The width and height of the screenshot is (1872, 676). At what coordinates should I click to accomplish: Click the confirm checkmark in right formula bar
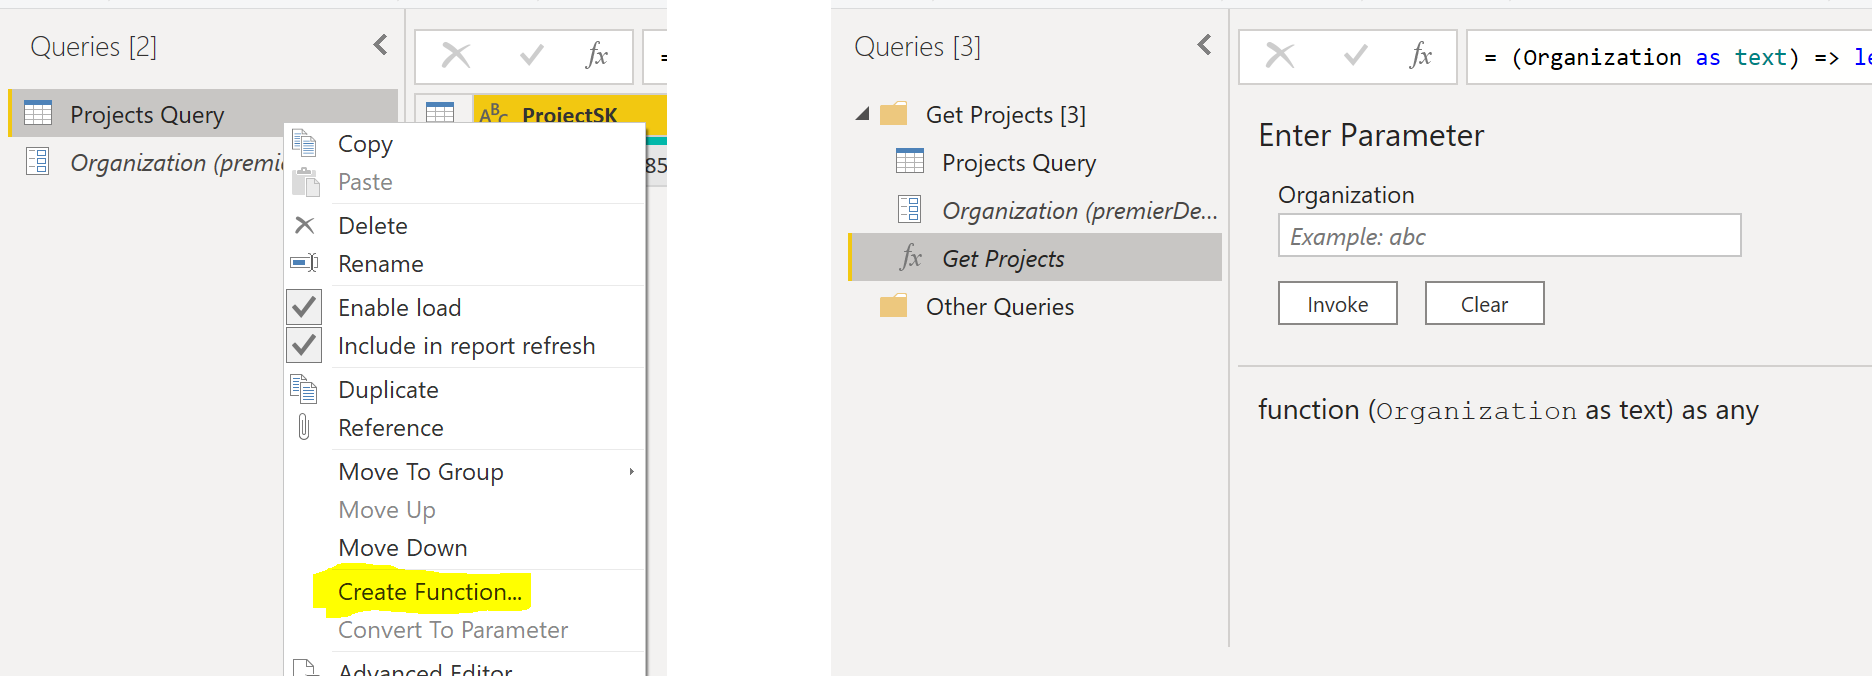(1355, 56)
